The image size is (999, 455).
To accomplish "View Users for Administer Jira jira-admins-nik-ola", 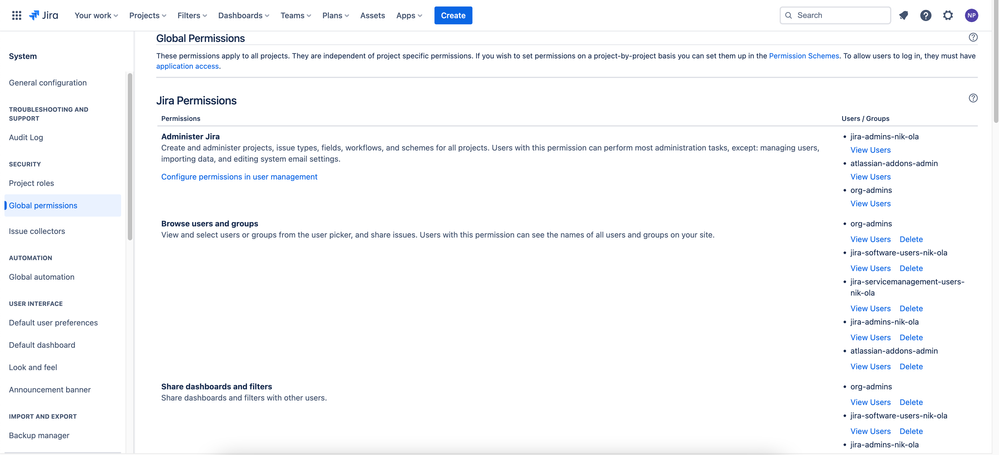I will pyautogui.click(x=870, y=150).
